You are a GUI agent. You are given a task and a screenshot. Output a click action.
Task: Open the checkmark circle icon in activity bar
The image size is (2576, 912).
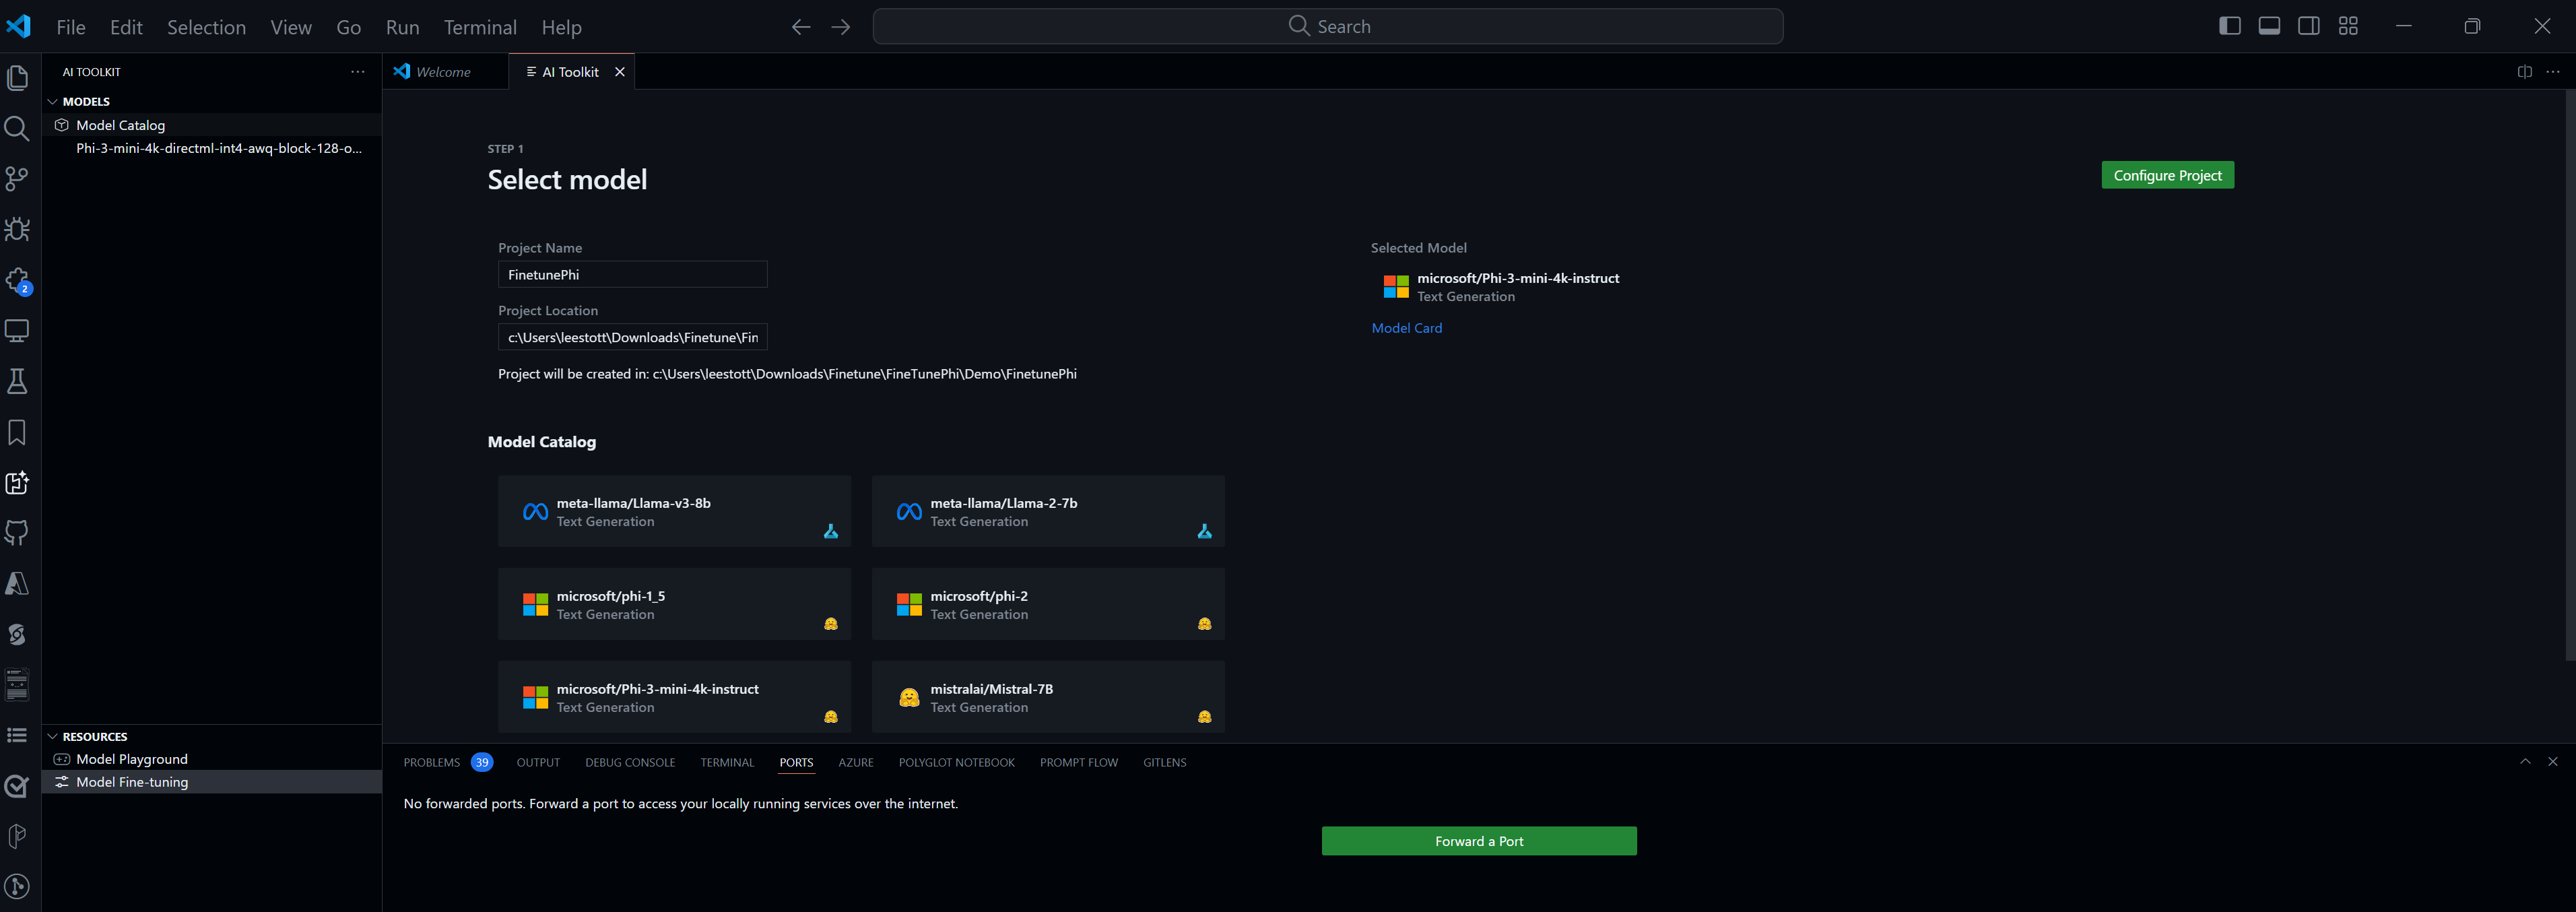point(17,786)
